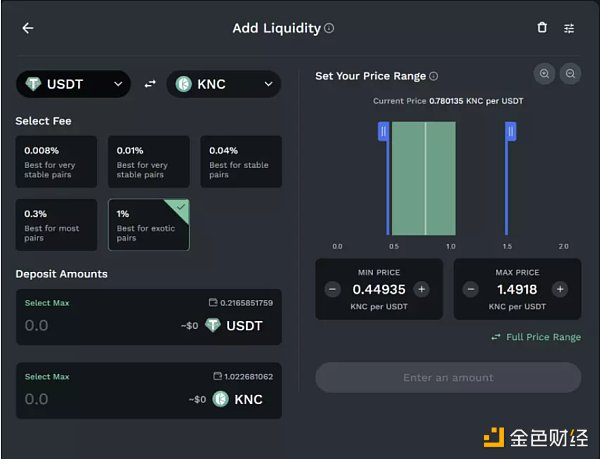The width and height of the screenshot is (600, 459).
Task: Click the back arrow icon
Action: 28,28
